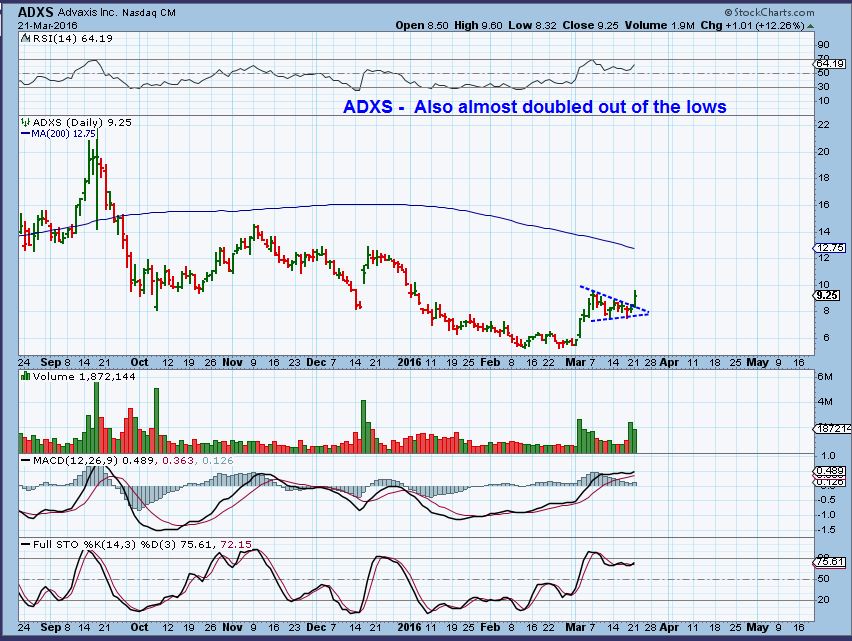The height and width of the screenshot is (641, 852).
Task: Click Dec on the bottom date axis
Action: tap(316, 627)
